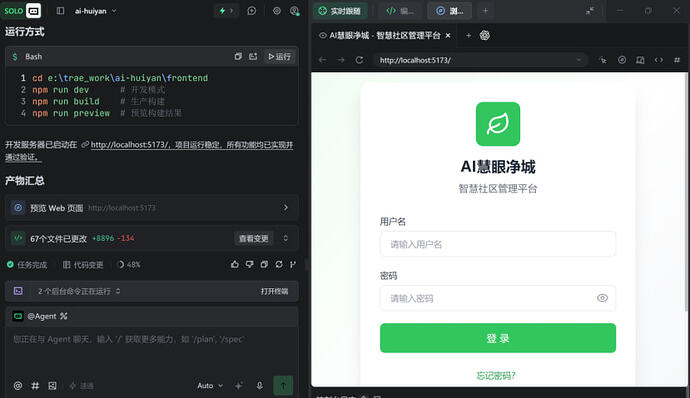Click the green leaf logo
The width and height of the screenshot is (690, 398).
[x=498, y=124]
